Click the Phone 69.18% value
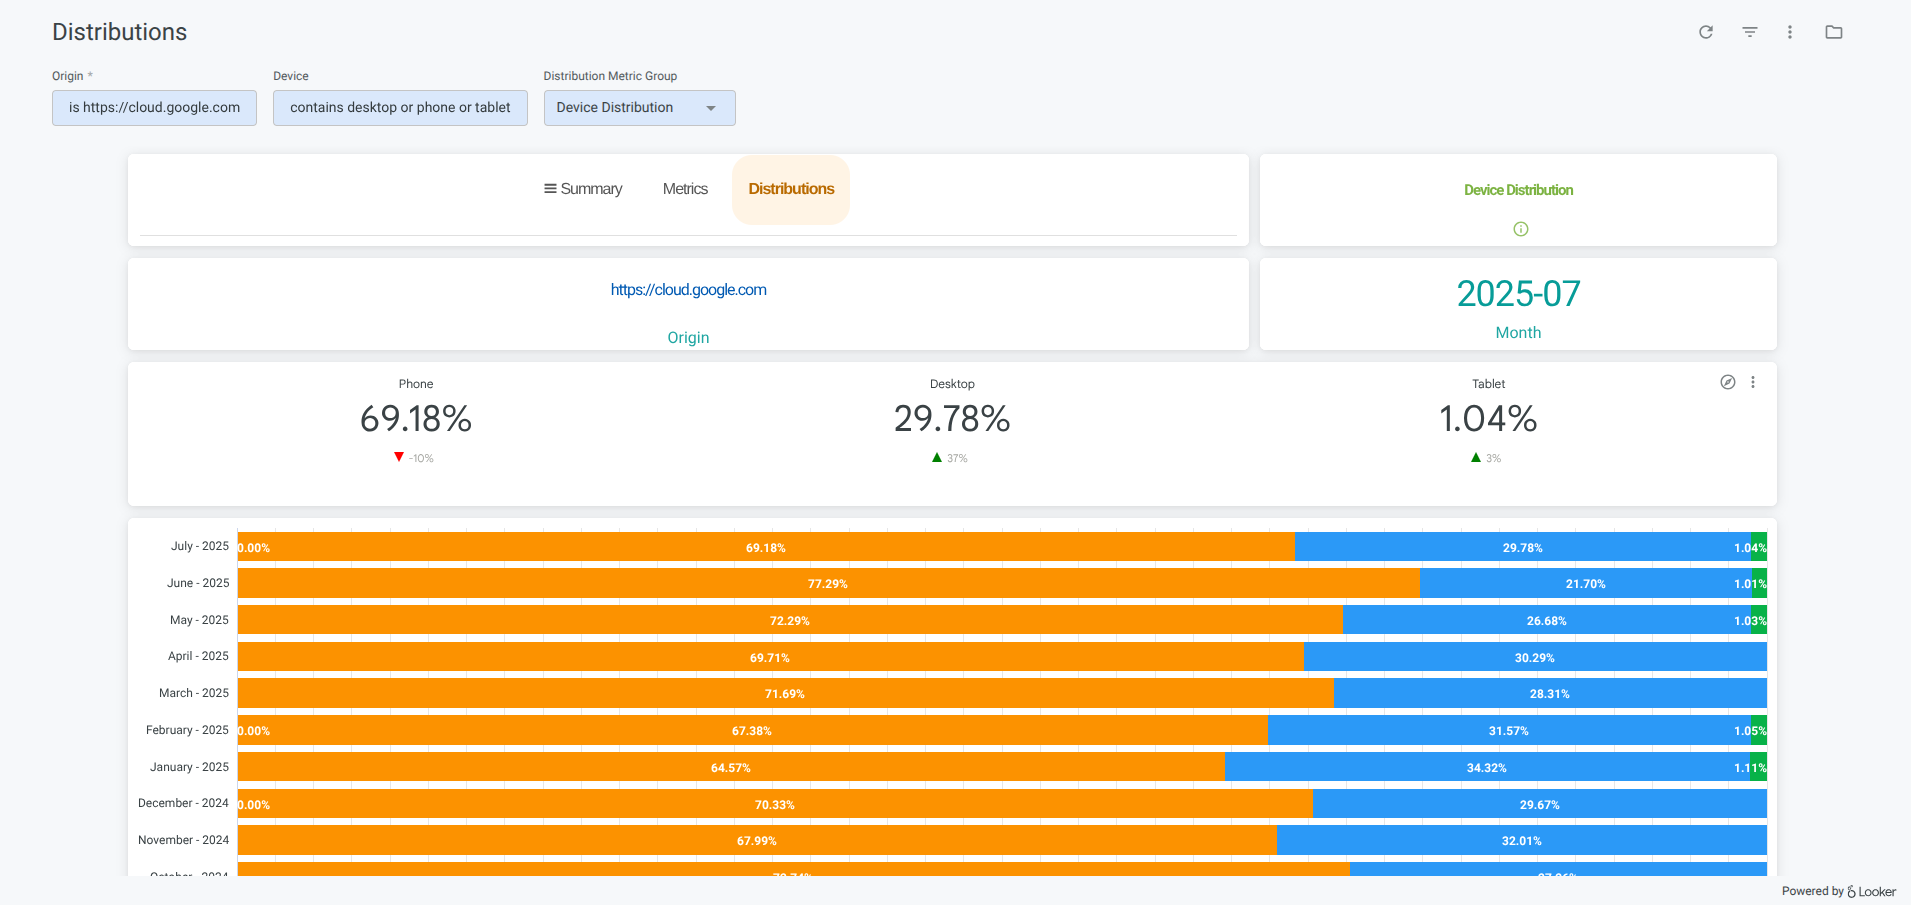Image resolution: width=1911 pixels, height=905 pixels. coord(416,419)
